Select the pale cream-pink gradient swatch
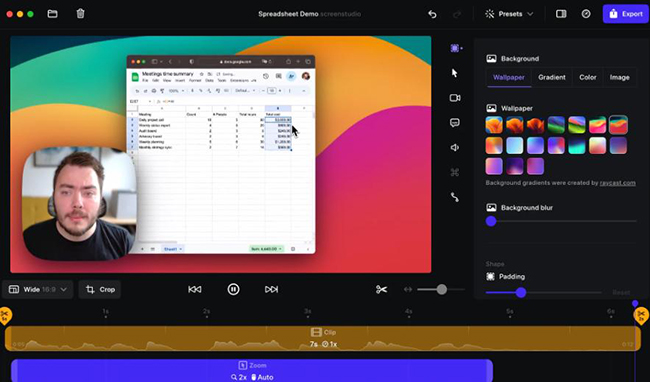Screen dimensions: 650x382 pyautogui.click(x=598, y=146)
